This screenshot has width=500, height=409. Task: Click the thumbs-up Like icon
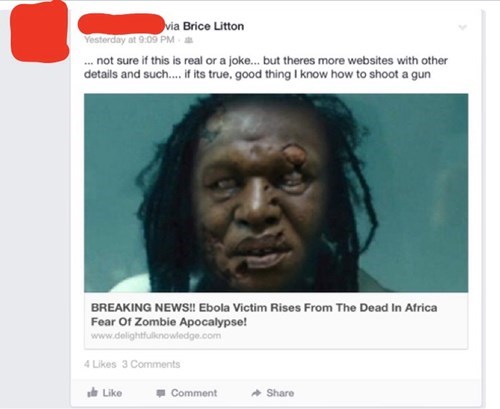pos(92,392)
